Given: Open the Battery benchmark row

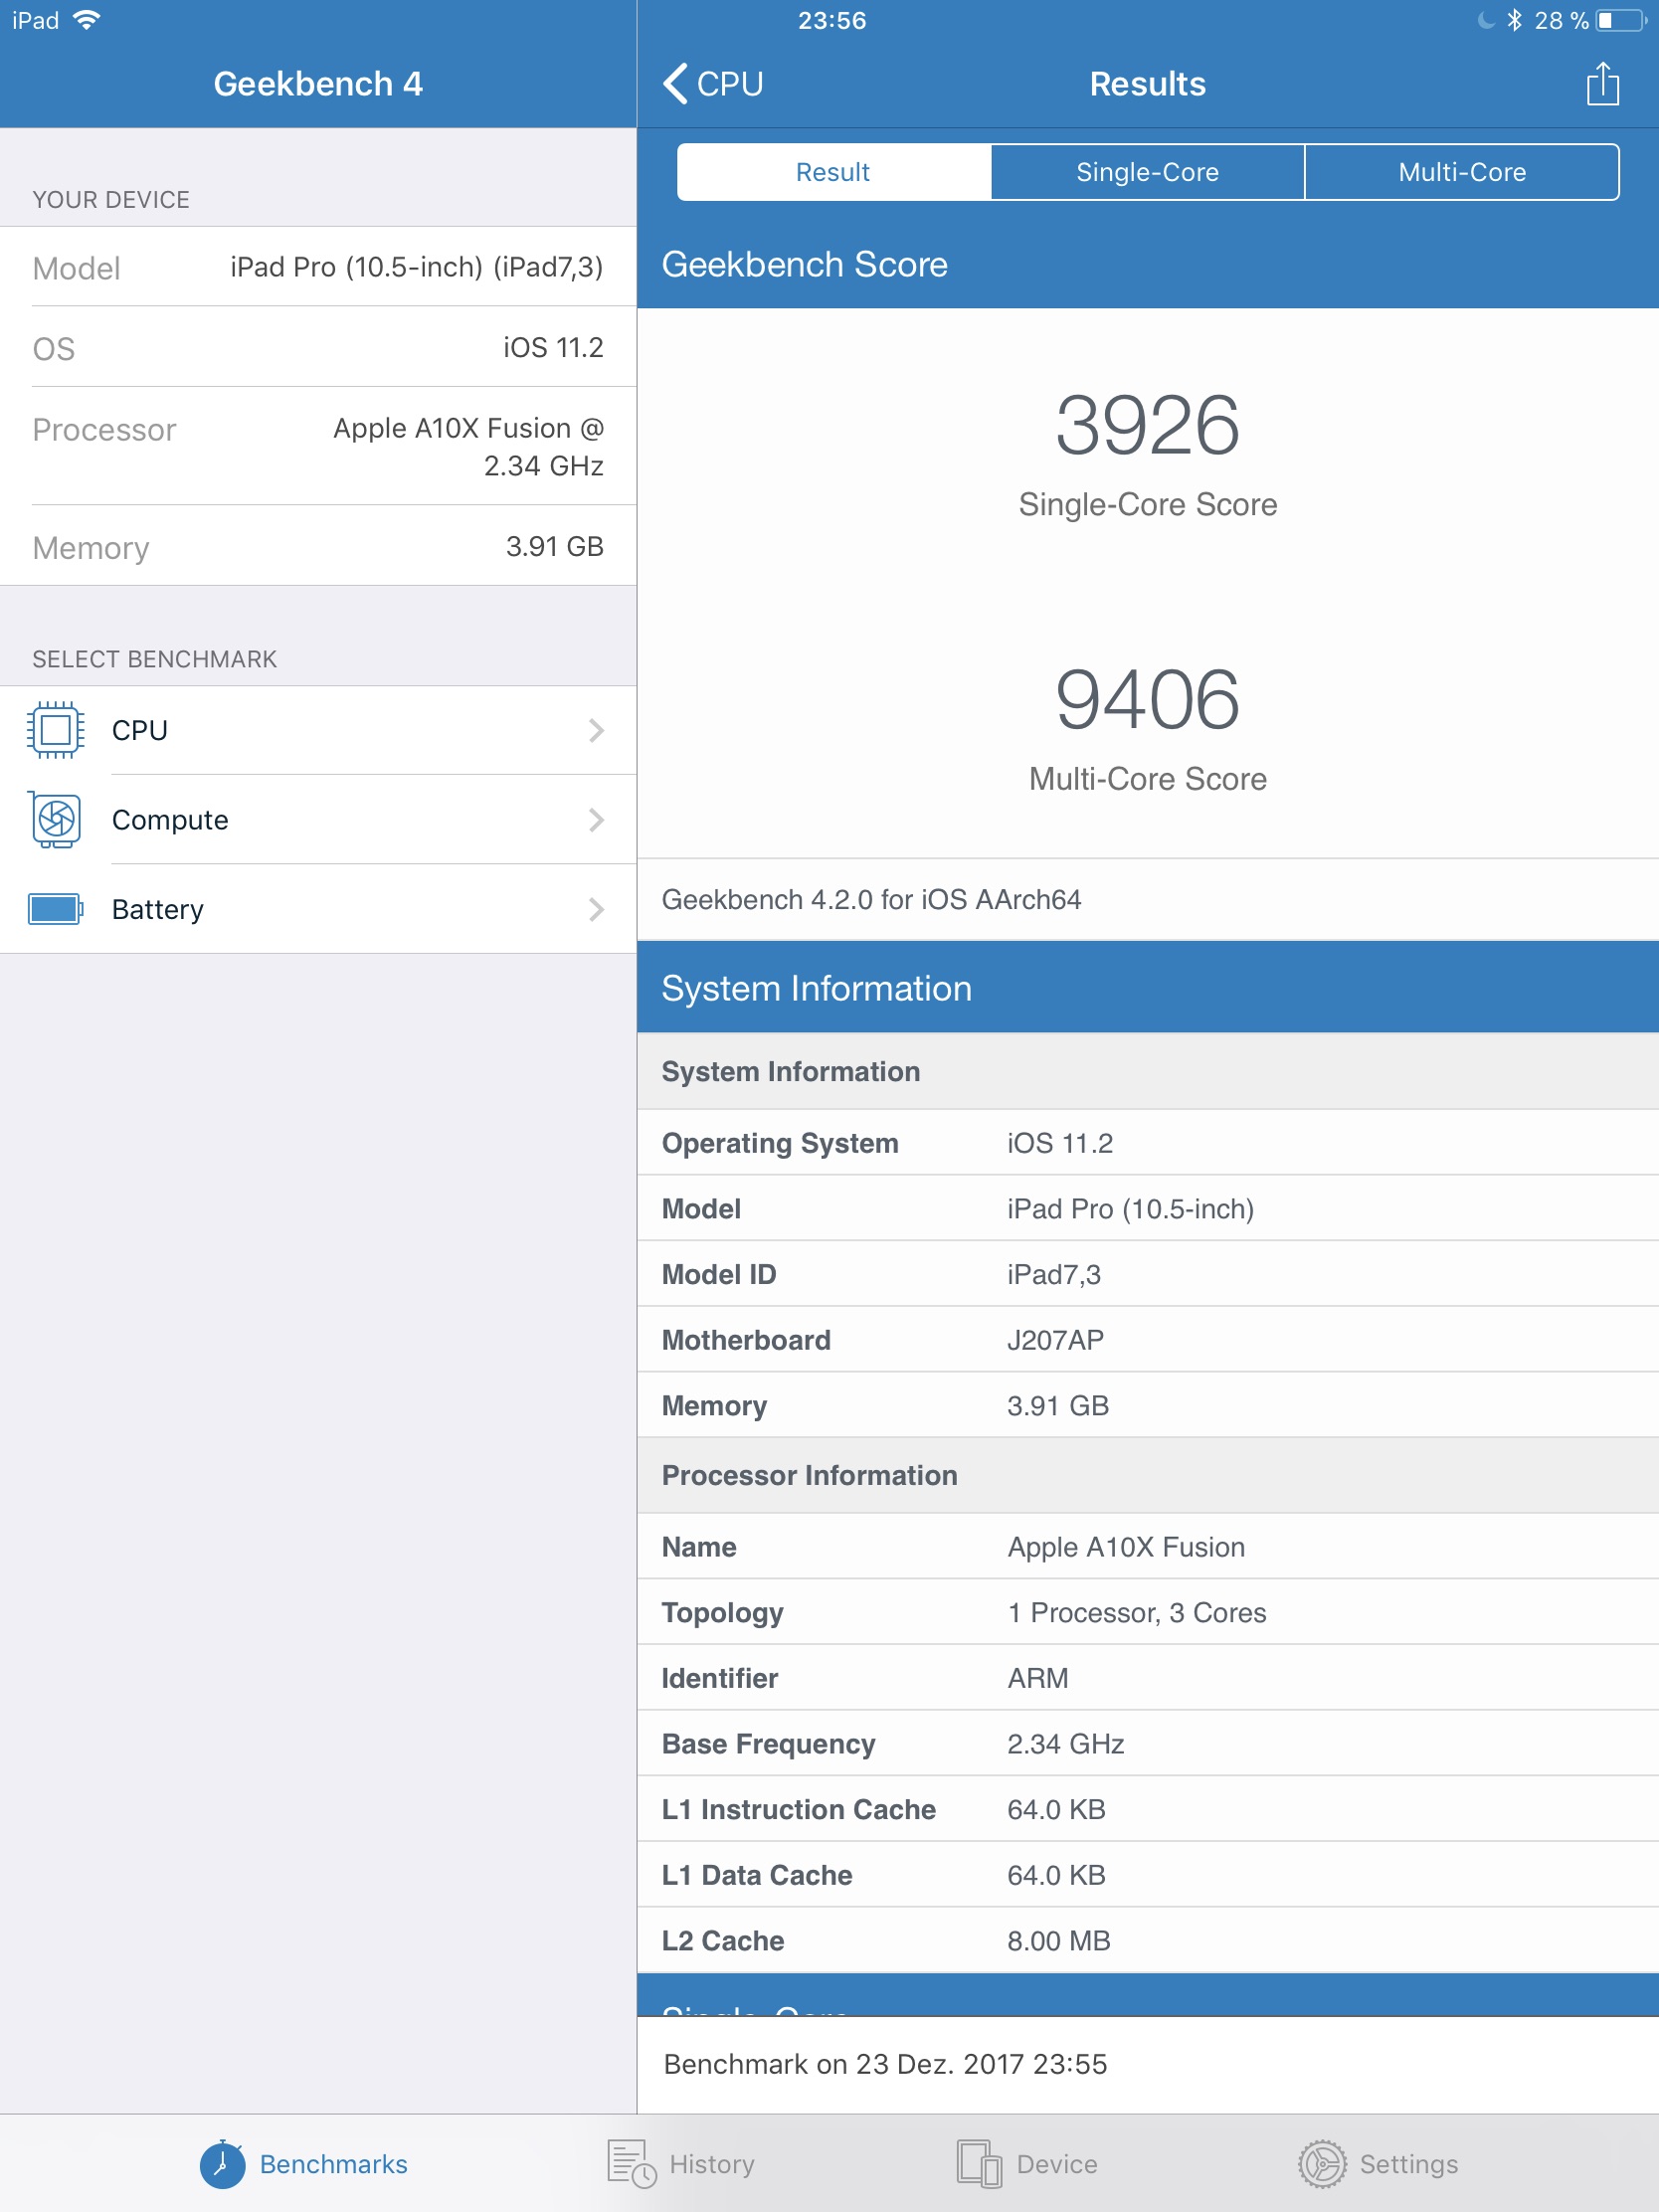Looking at the screenshot, I should pos(318,909).
